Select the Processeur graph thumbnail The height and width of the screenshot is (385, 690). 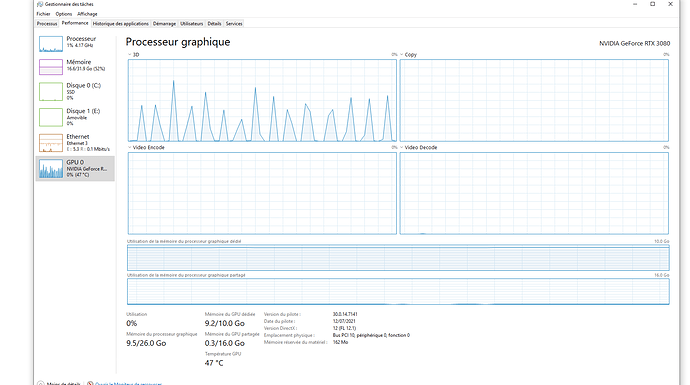(x=51, y=44)
